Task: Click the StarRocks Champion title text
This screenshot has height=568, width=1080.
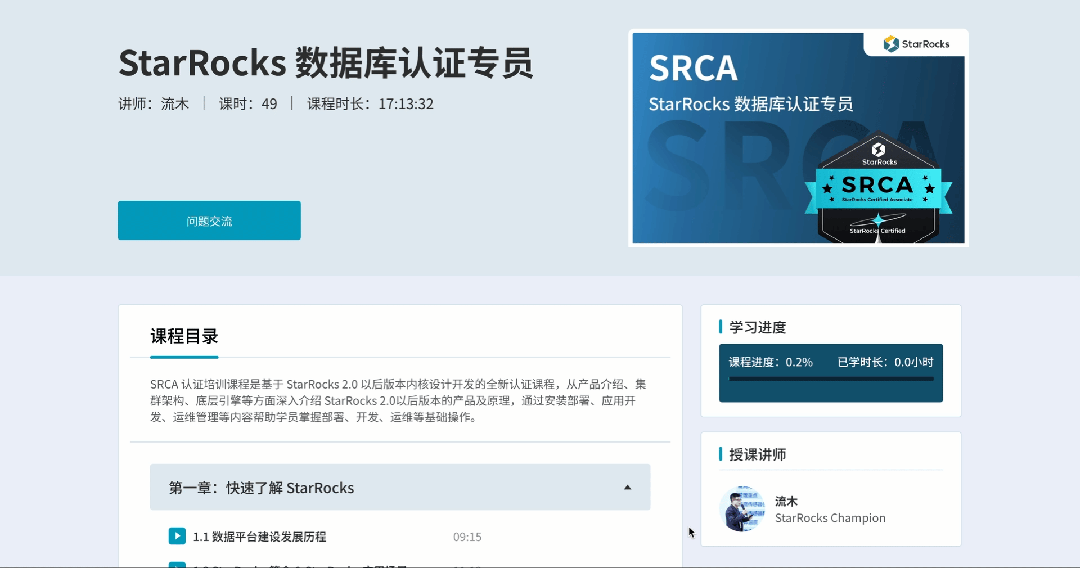Action: pyautogui.click(x=830, y=518)
